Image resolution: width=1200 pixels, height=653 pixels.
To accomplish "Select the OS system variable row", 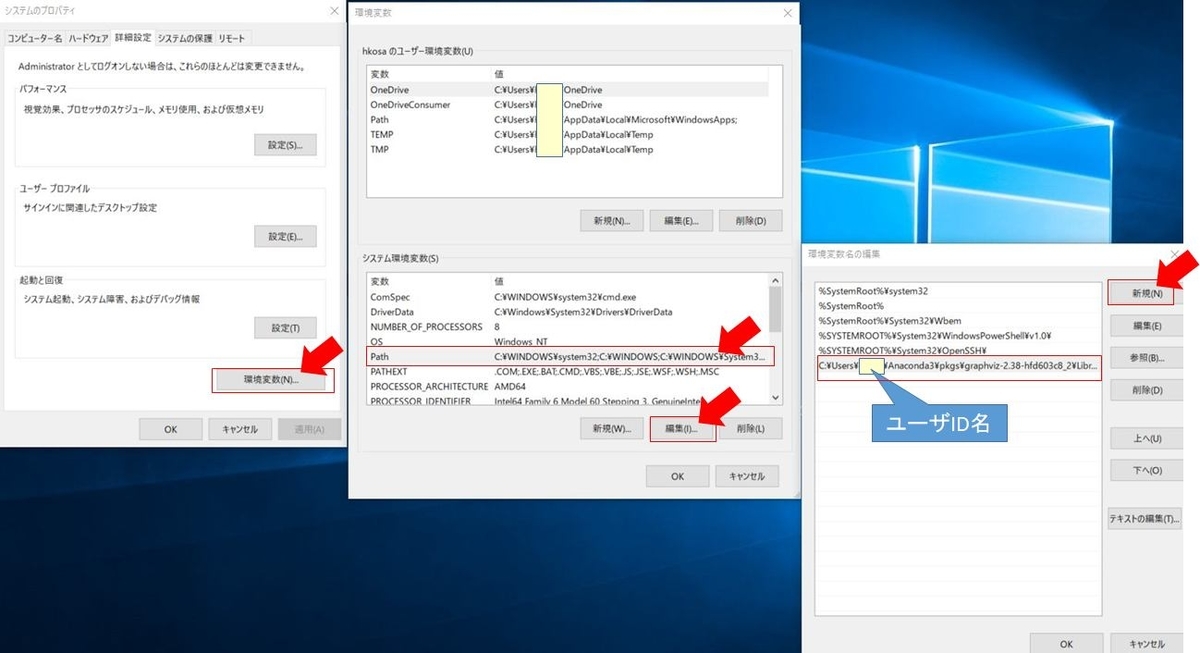I will click(x=567, y=342).
